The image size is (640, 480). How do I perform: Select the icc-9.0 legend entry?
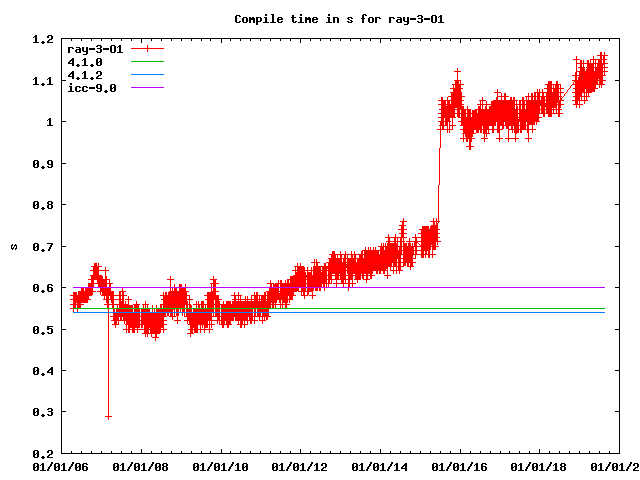(x=91, y=88)
